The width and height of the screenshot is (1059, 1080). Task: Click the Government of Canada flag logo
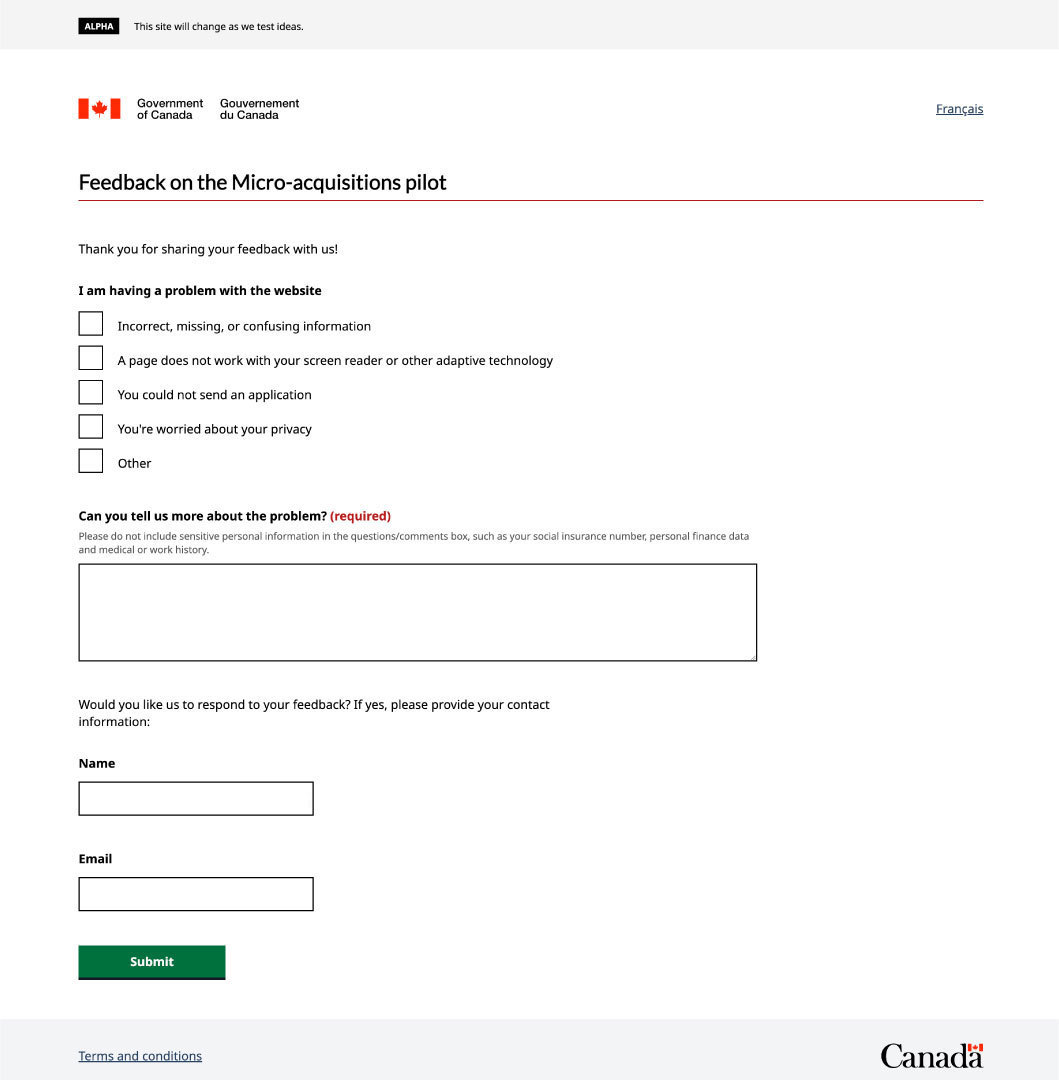point(98,108)
